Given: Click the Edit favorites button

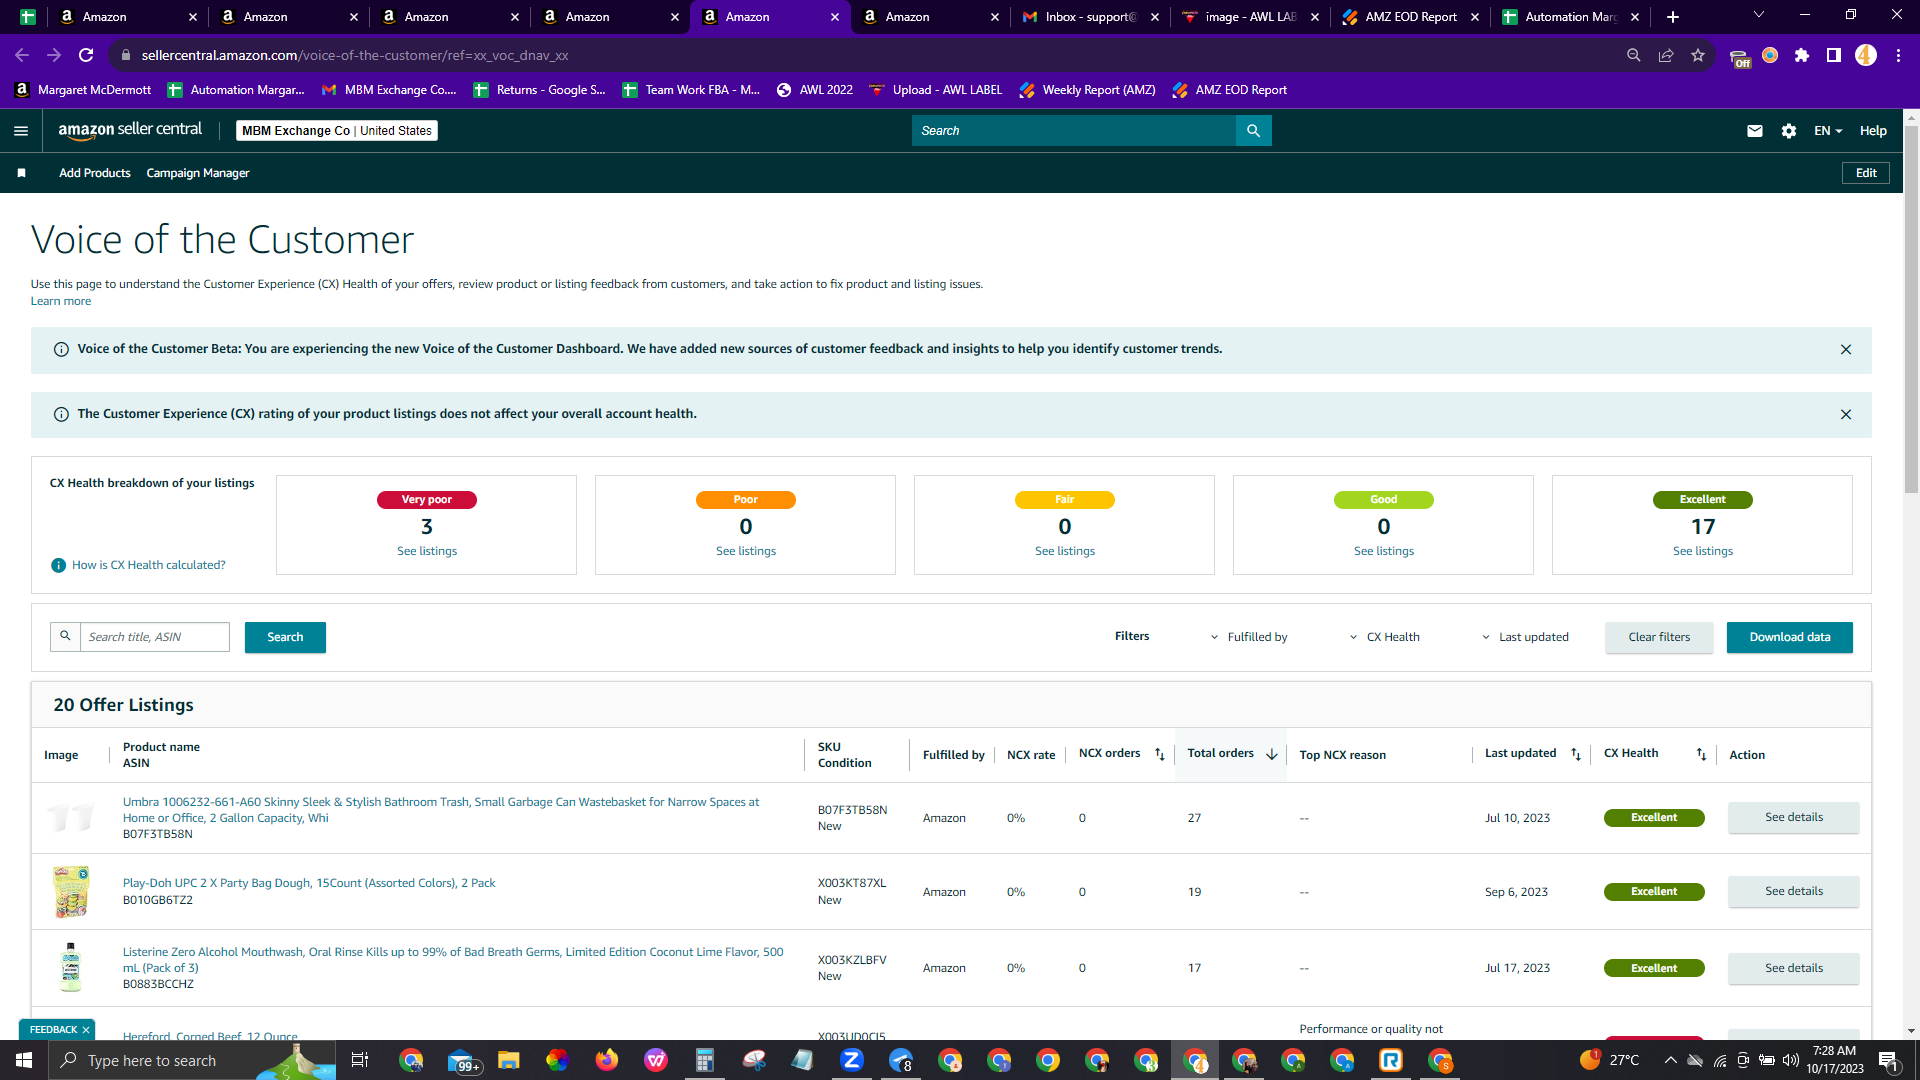Looking at the screenshot, I should click(x=1866, y=173).
